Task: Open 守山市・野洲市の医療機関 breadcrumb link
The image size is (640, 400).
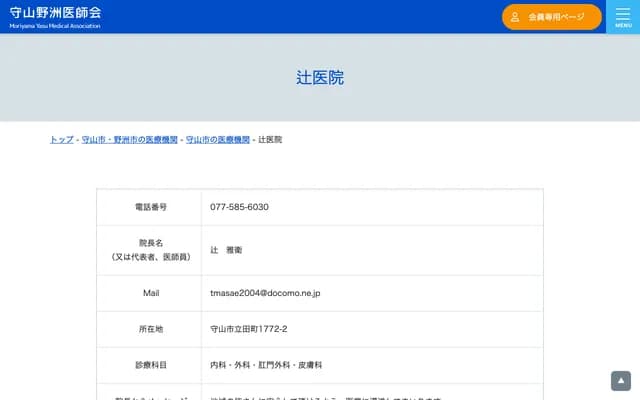Action: [129, 139]
